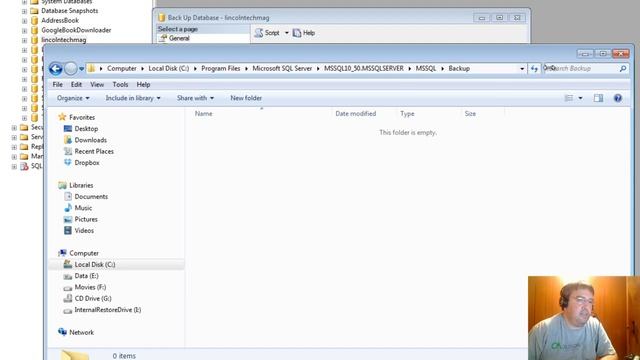
Task: Click Help in Back Up Database toolbar
Action: tap(304, 33)
